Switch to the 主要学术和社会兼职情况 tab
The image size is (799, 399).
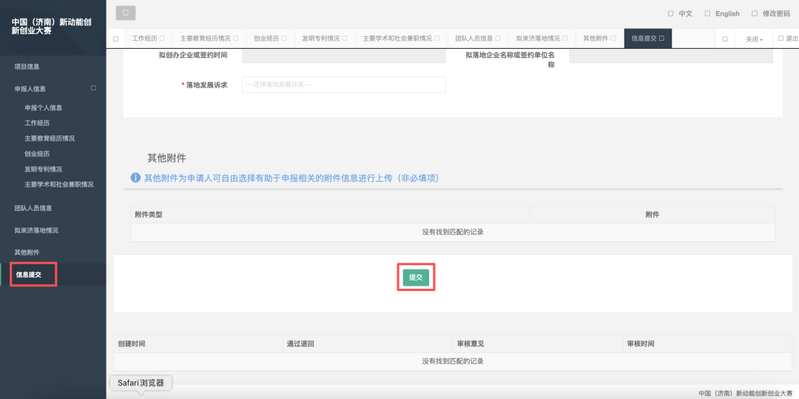click(397, 38)
